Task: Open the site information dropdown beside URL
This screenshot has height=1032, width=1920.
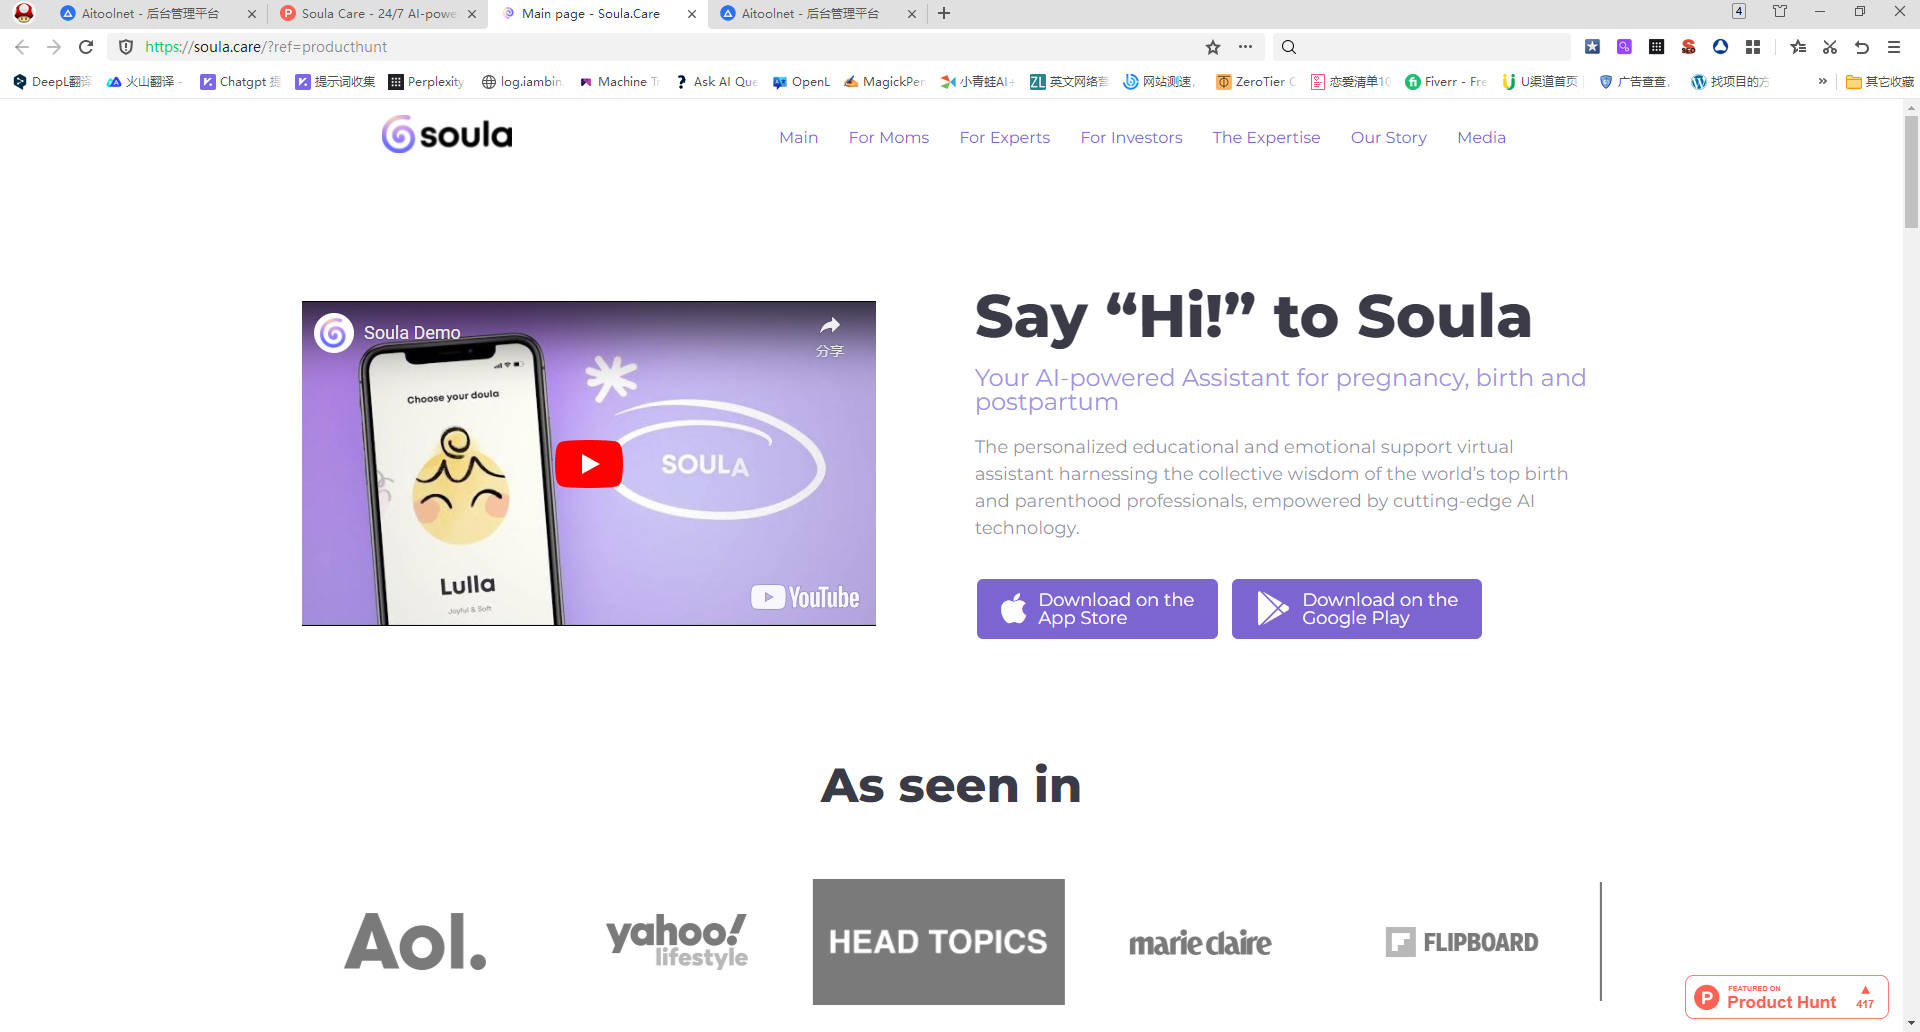Action: (x=1246, y=46)
